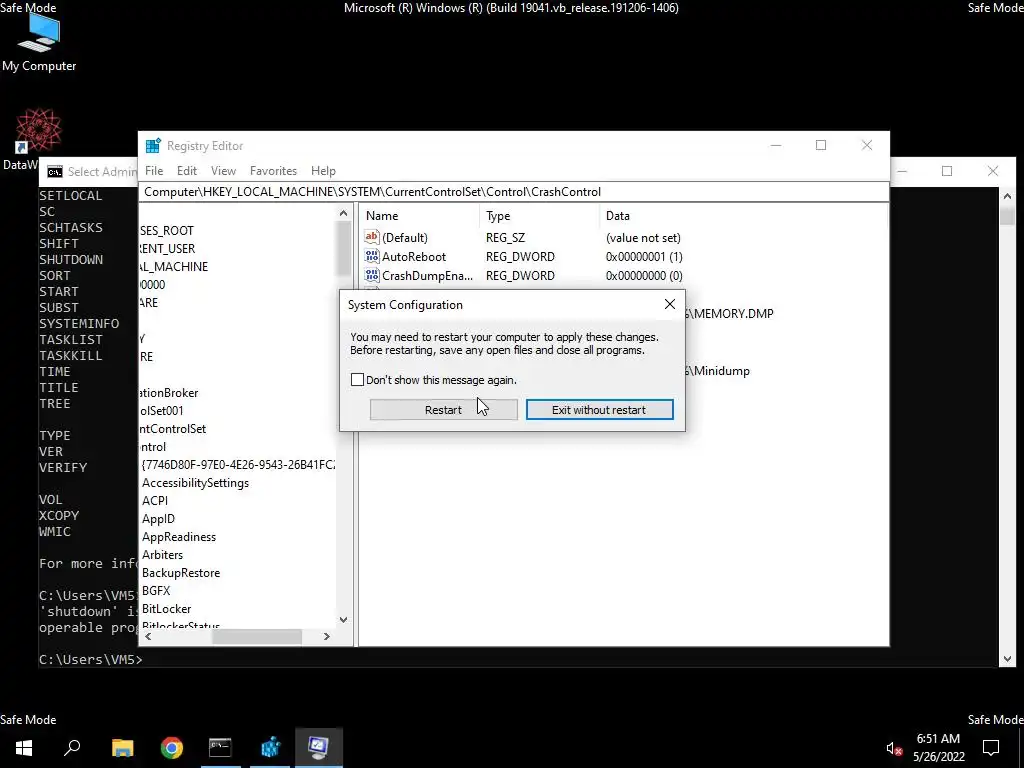Viewport: 1024px width, 768px height.
Task: Select the BackupRestore registry key
Action: [x=181, y=573]
